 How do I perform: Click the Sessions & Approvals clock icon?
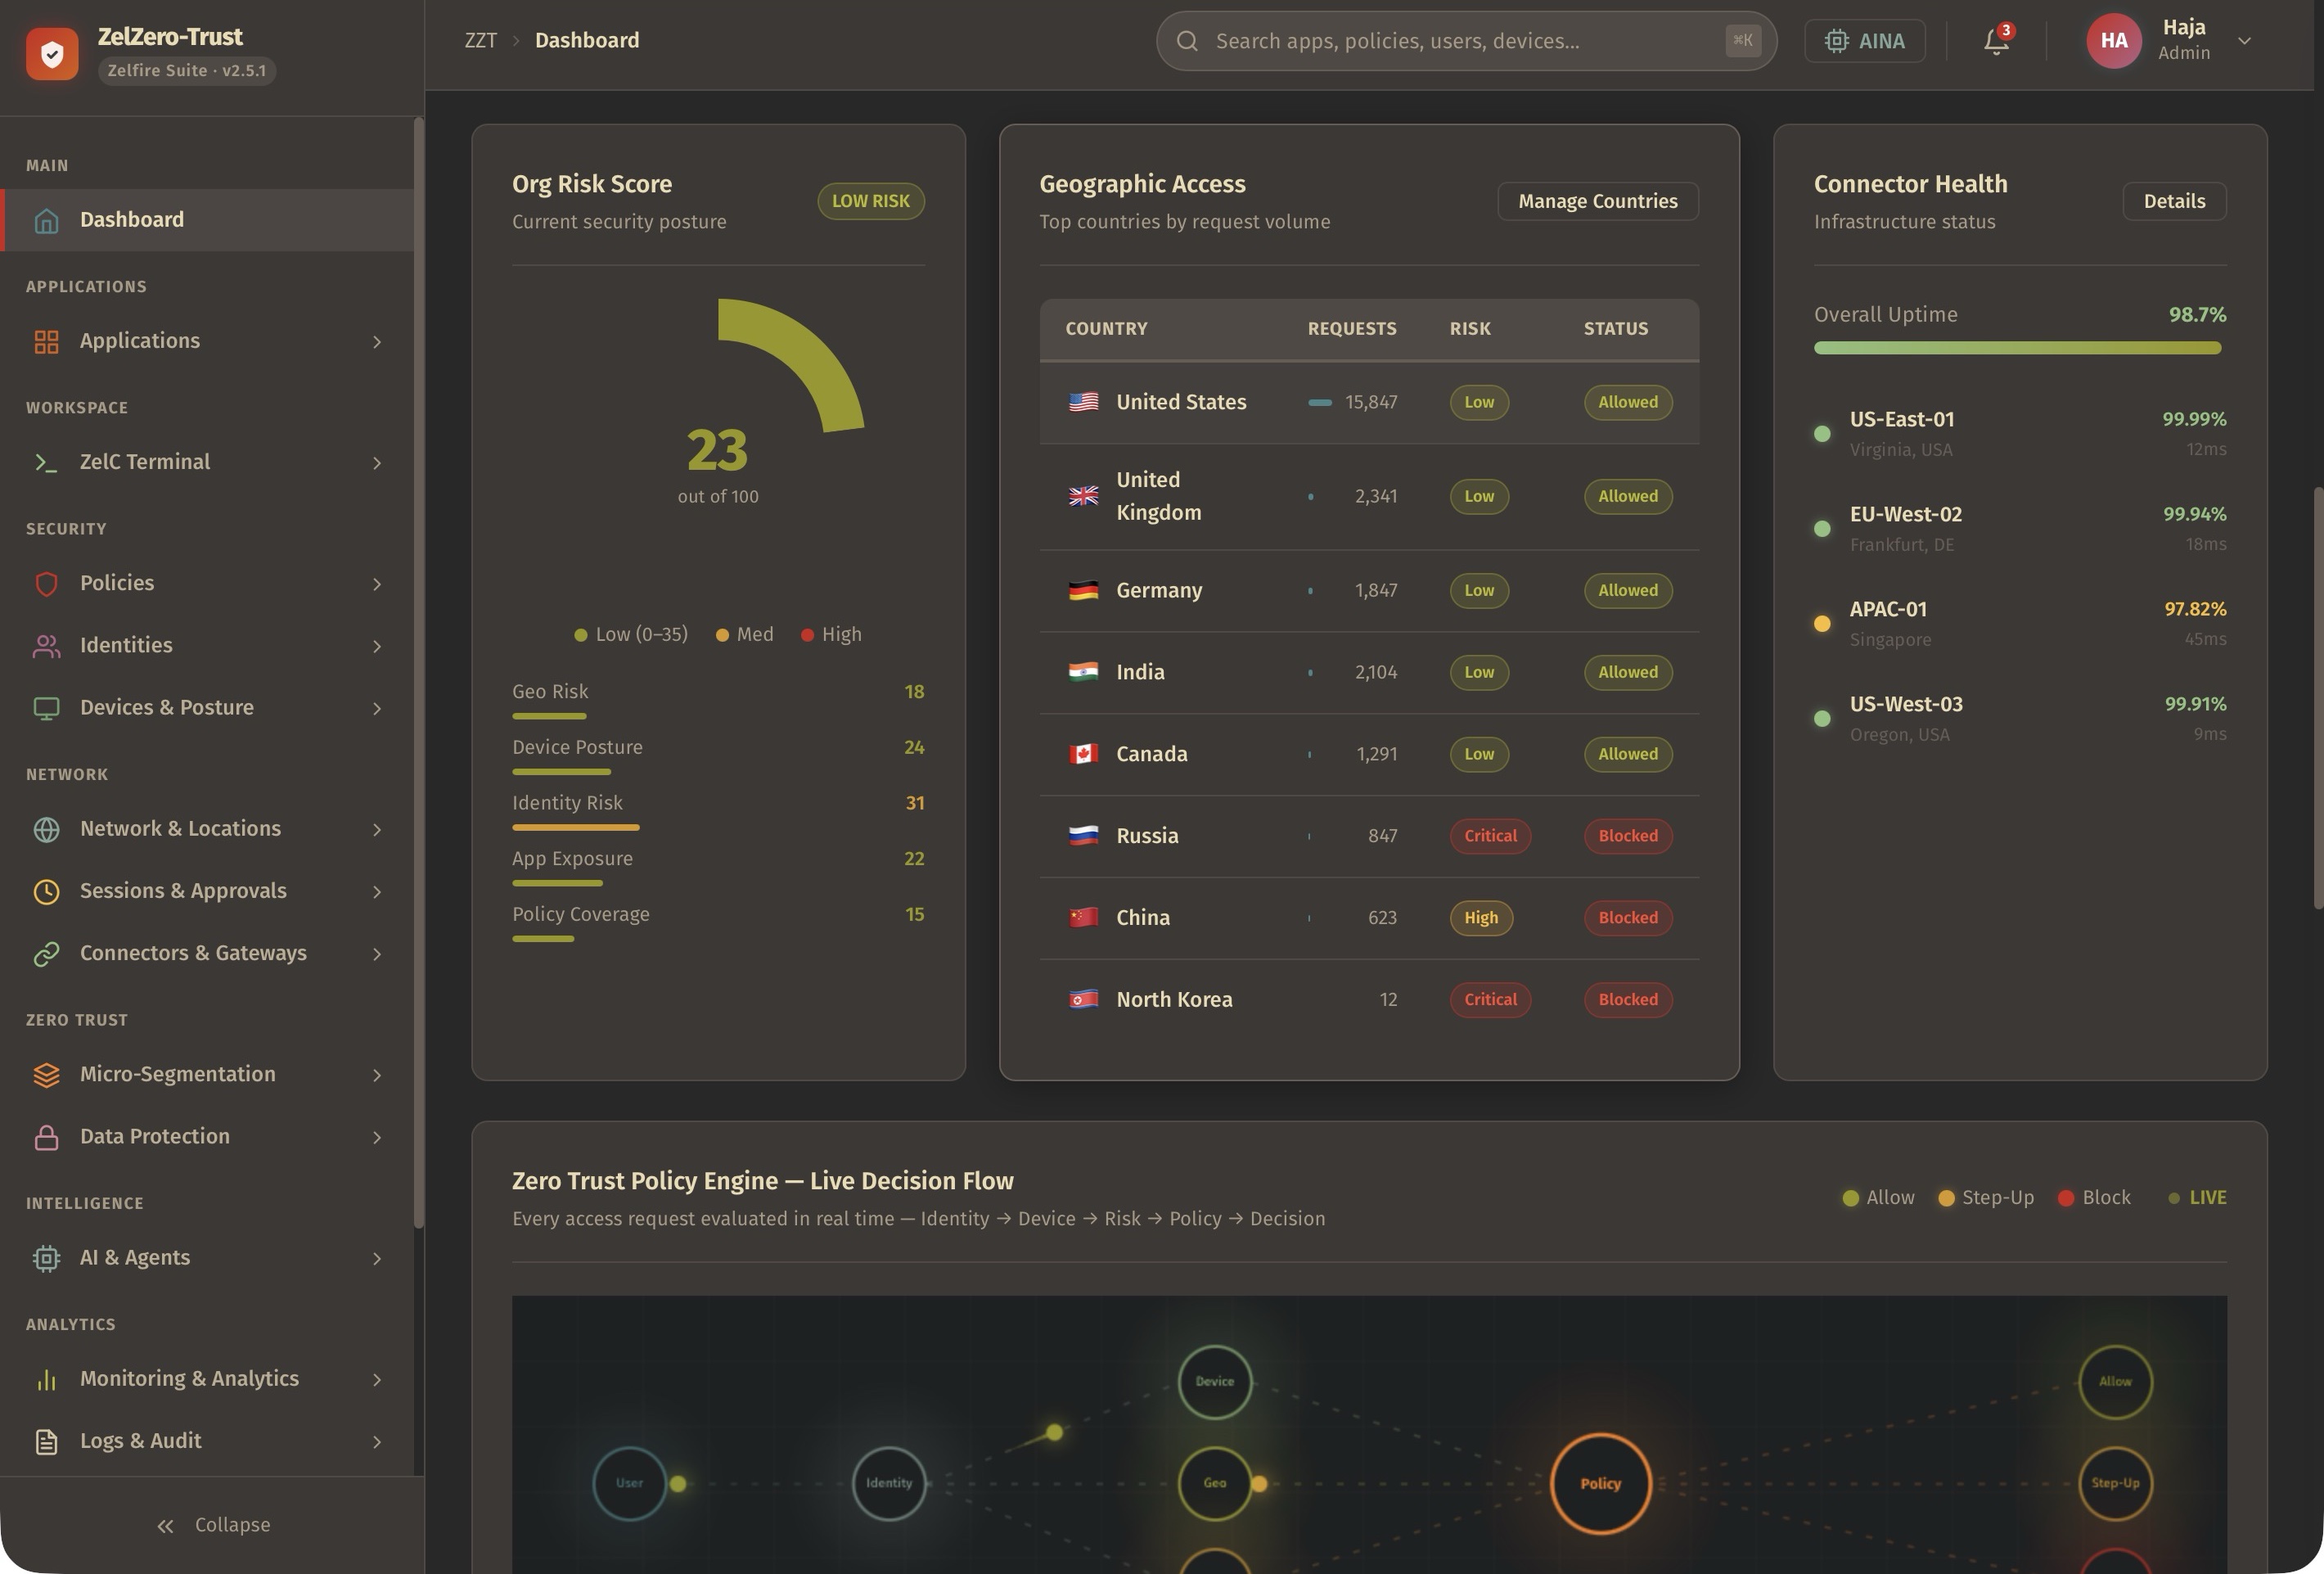46,891
